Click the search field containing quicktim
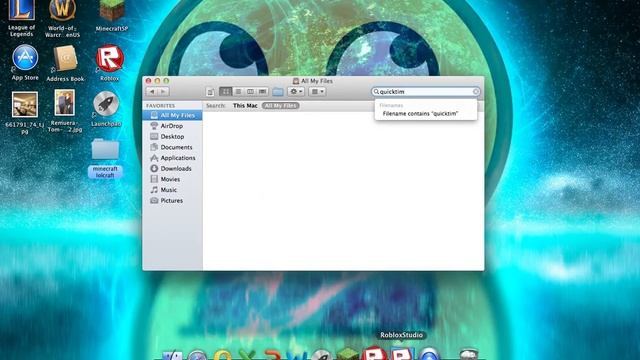 tap(426, 92)
